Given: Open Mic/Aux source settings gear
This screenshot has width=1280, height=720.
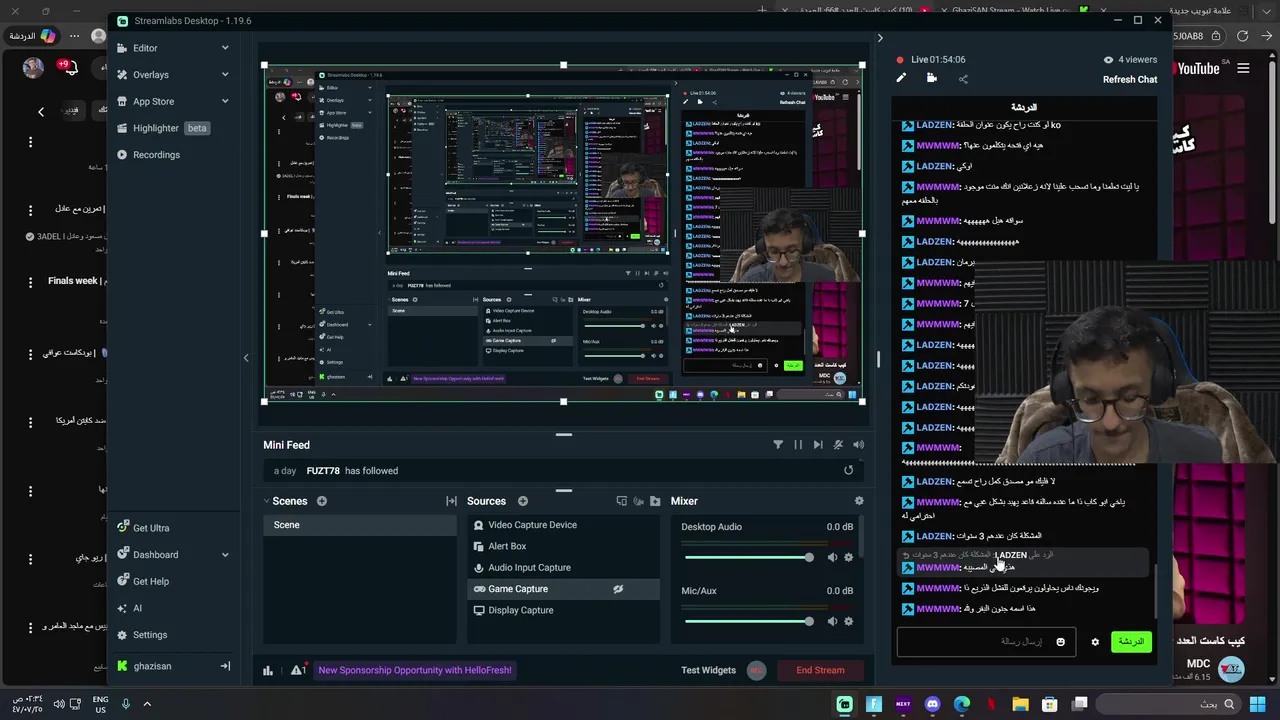Looking at the screenshot, I should [849, 621].
